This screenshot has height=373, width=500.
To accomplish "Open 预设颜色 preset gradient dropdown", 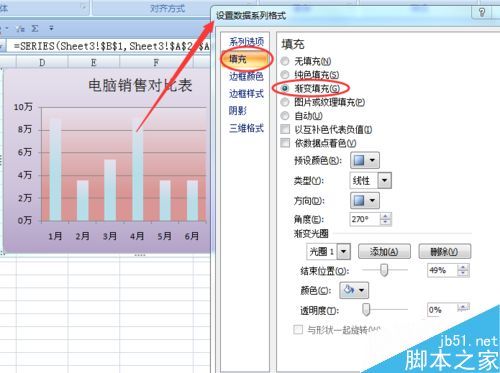I will pos(365,161).
